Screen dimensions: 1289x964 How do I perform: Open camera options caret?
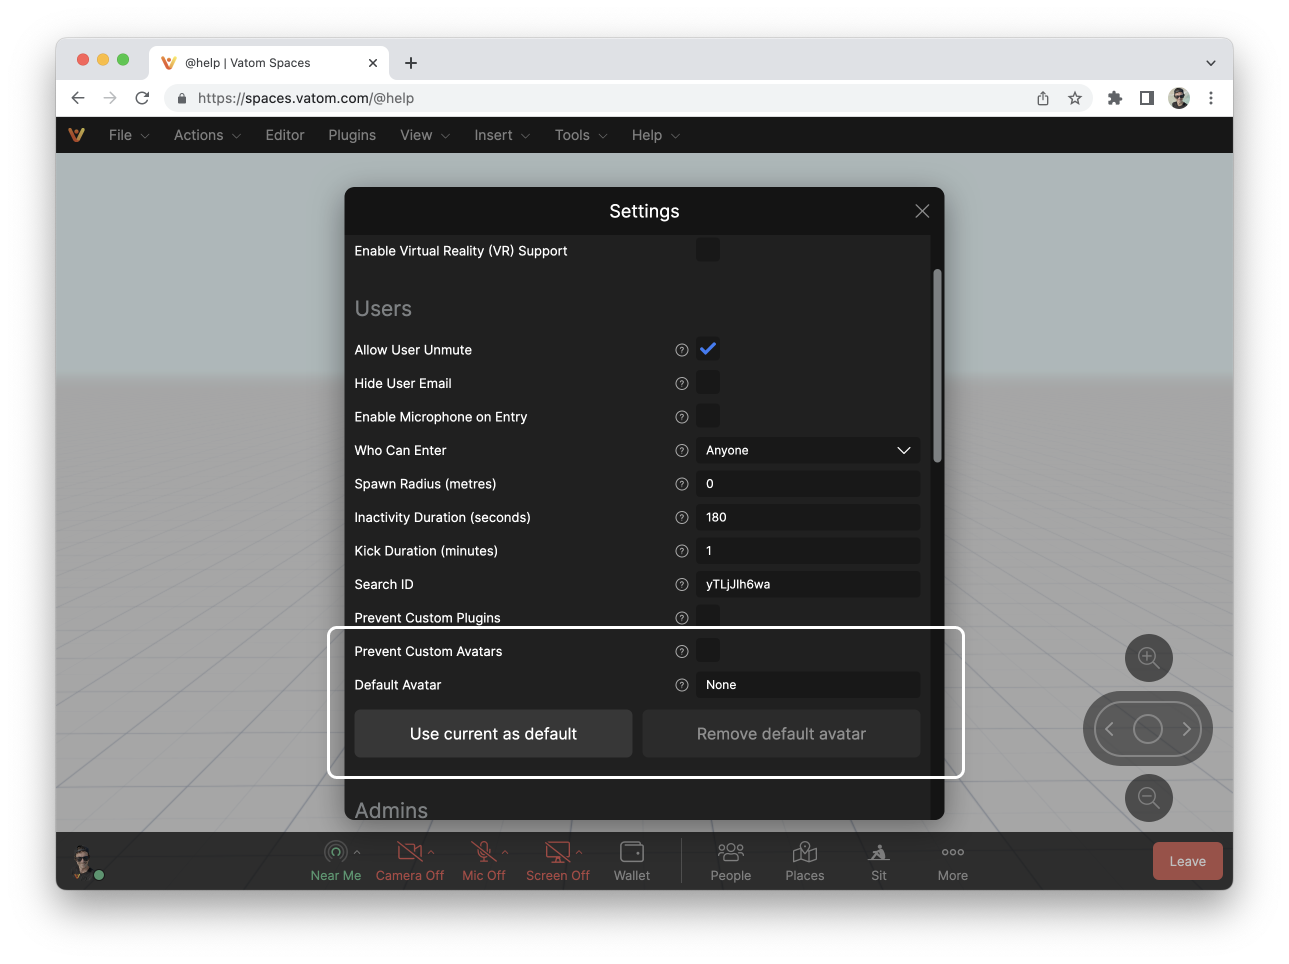(431, 852)
